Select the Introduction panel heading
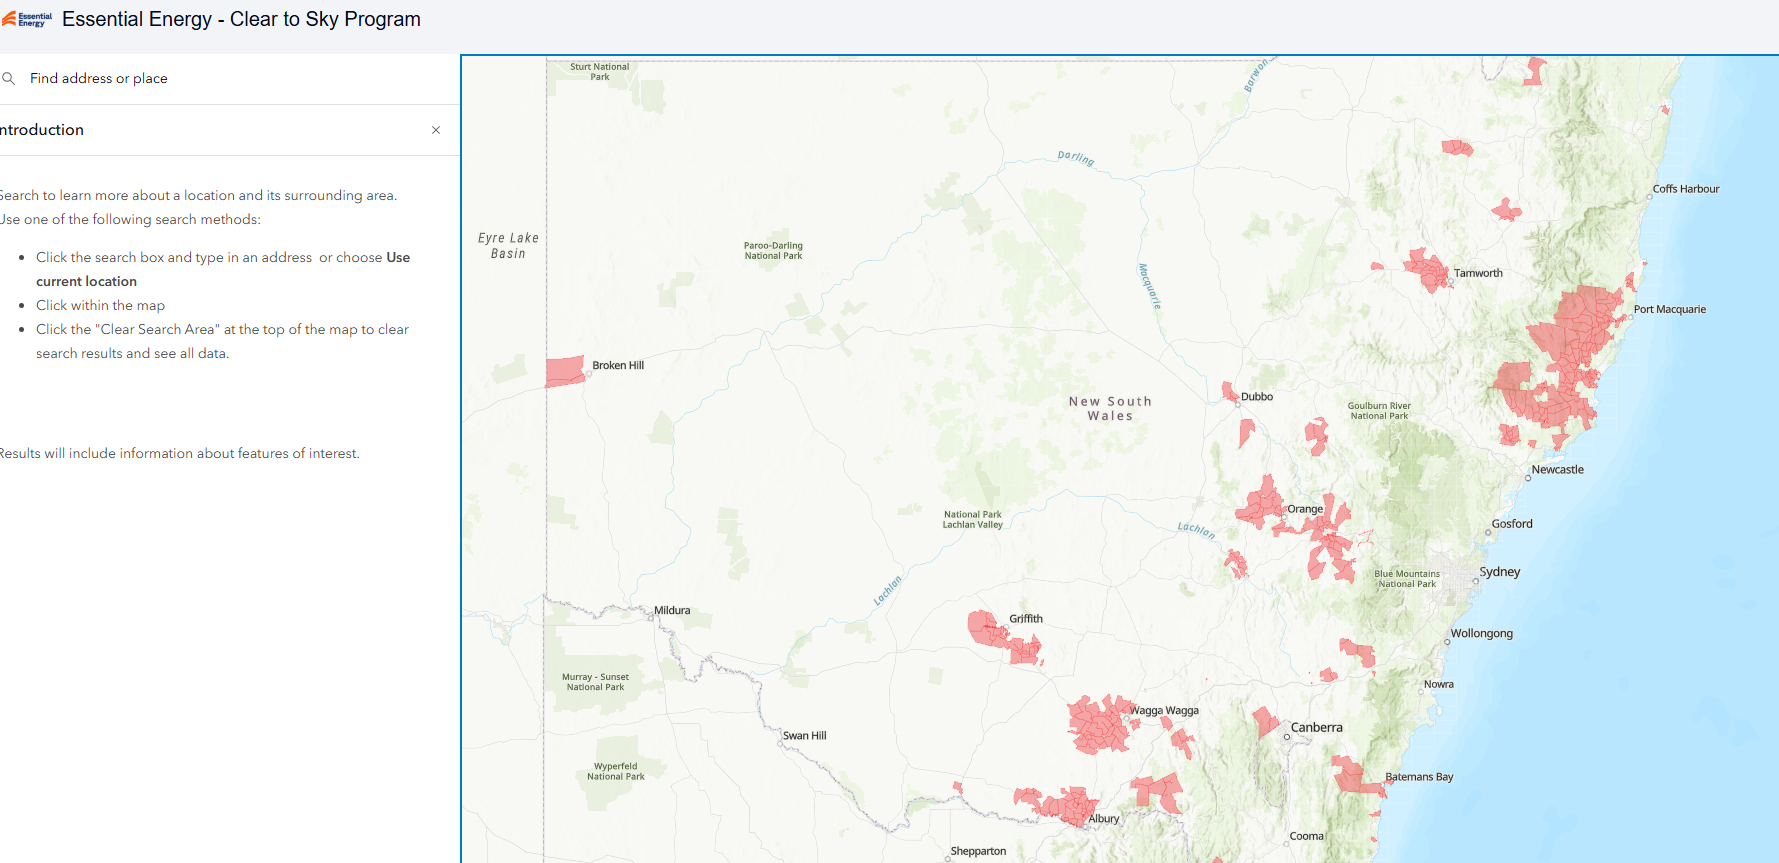Screen dimensions: 1779x863 [41, 130]
